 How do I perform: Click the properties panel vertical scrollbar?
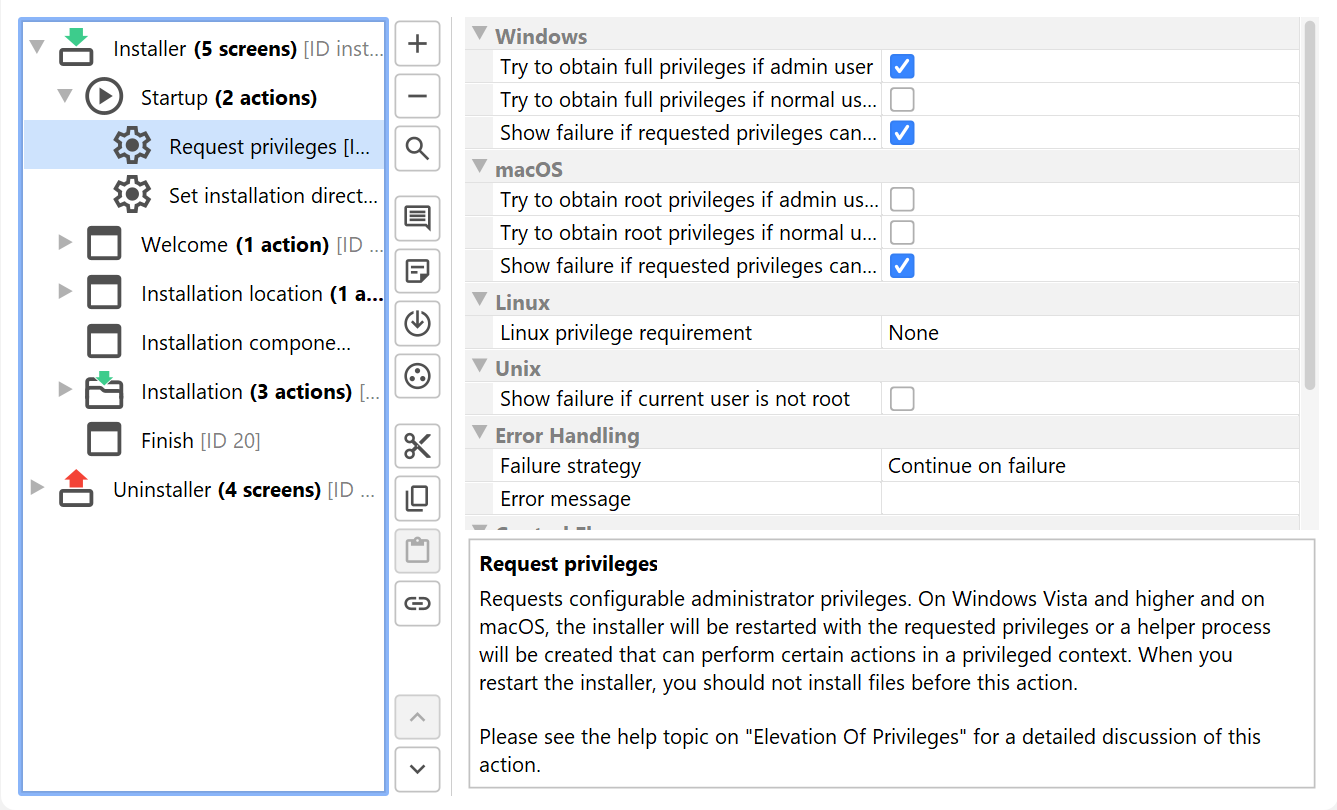(1309, 200)
